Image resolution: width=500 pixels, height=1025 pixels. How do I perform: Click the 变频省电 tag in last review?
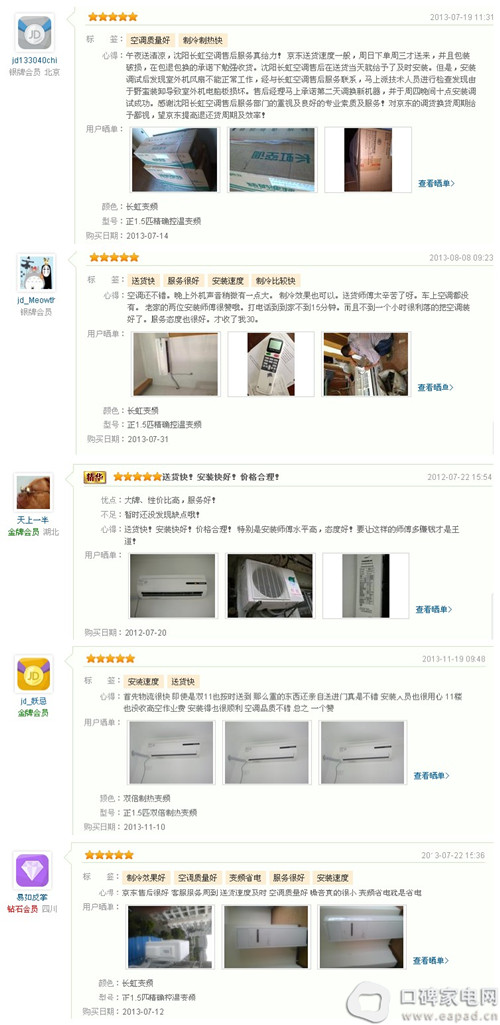pyautogui.click(x=244, y=878)
